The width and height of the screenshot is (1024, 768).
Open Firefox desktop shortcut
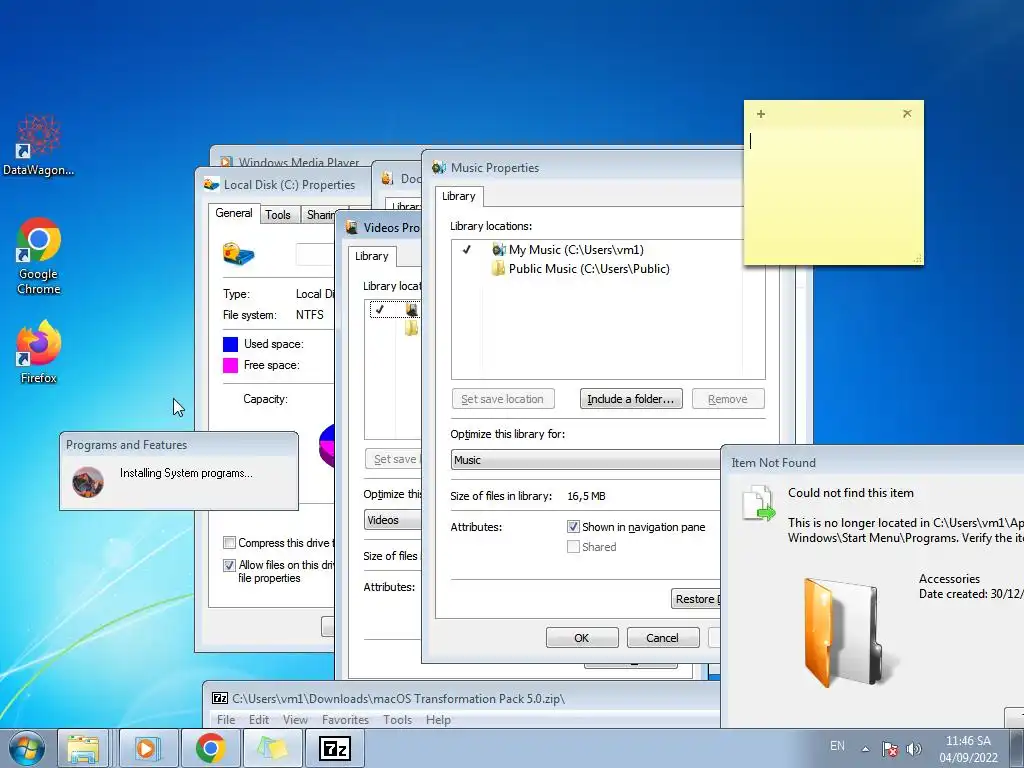click(39, 351)
